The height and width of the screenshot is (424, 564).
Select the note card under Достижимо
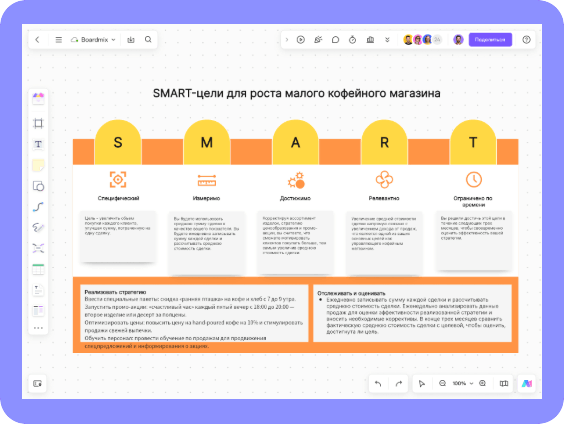coord(295,242)
